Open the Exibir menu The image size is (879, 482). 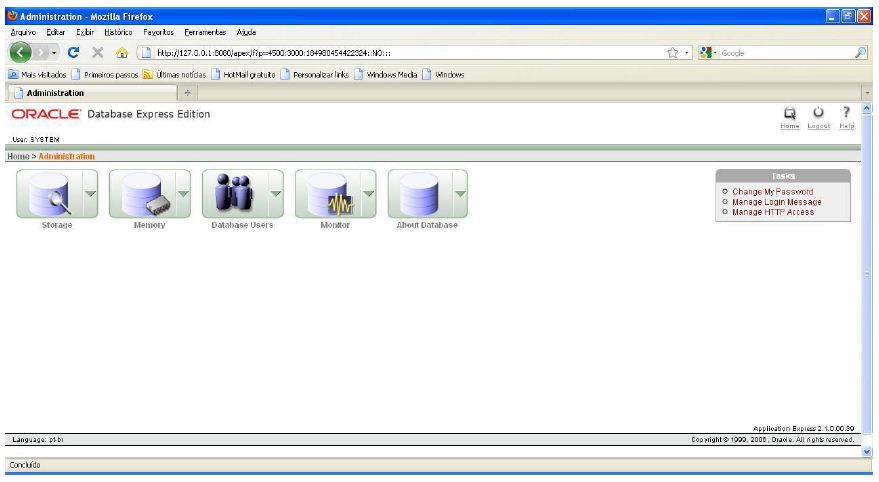(85, 33)
